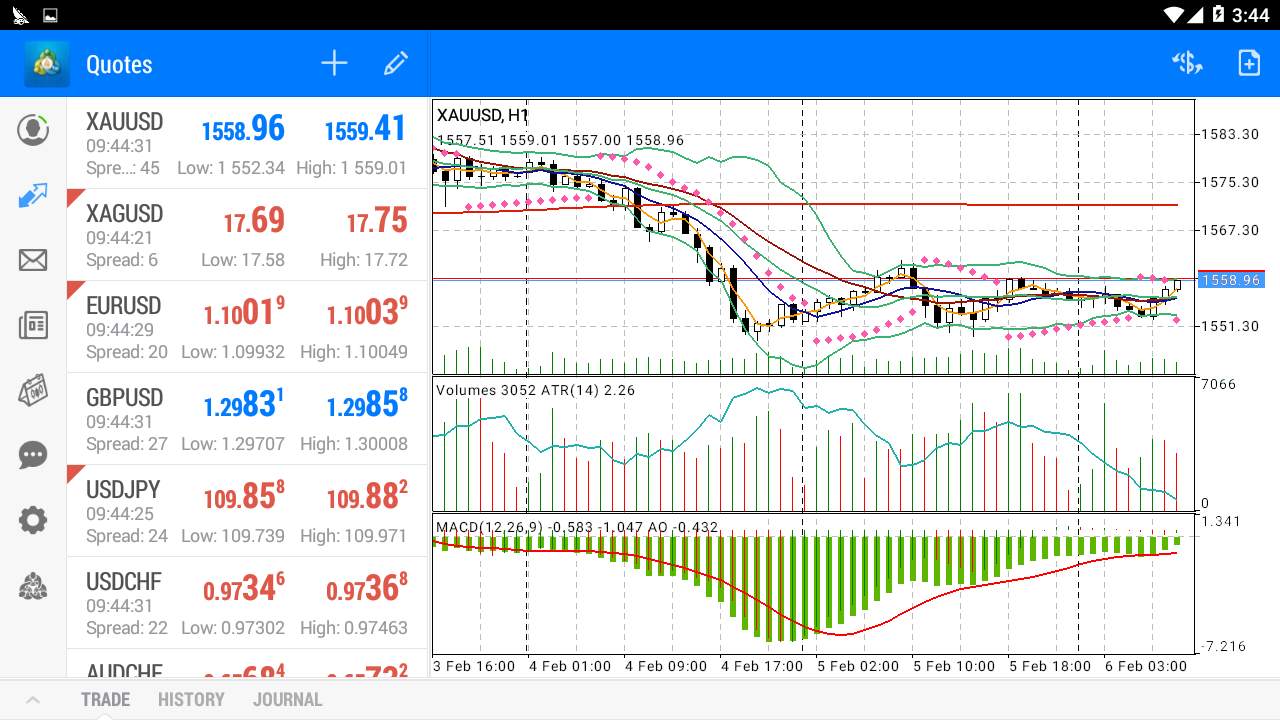Tap XAUUSD high value 1 559.01
This screenshot has height=720, width=1280.
(351, 168)
